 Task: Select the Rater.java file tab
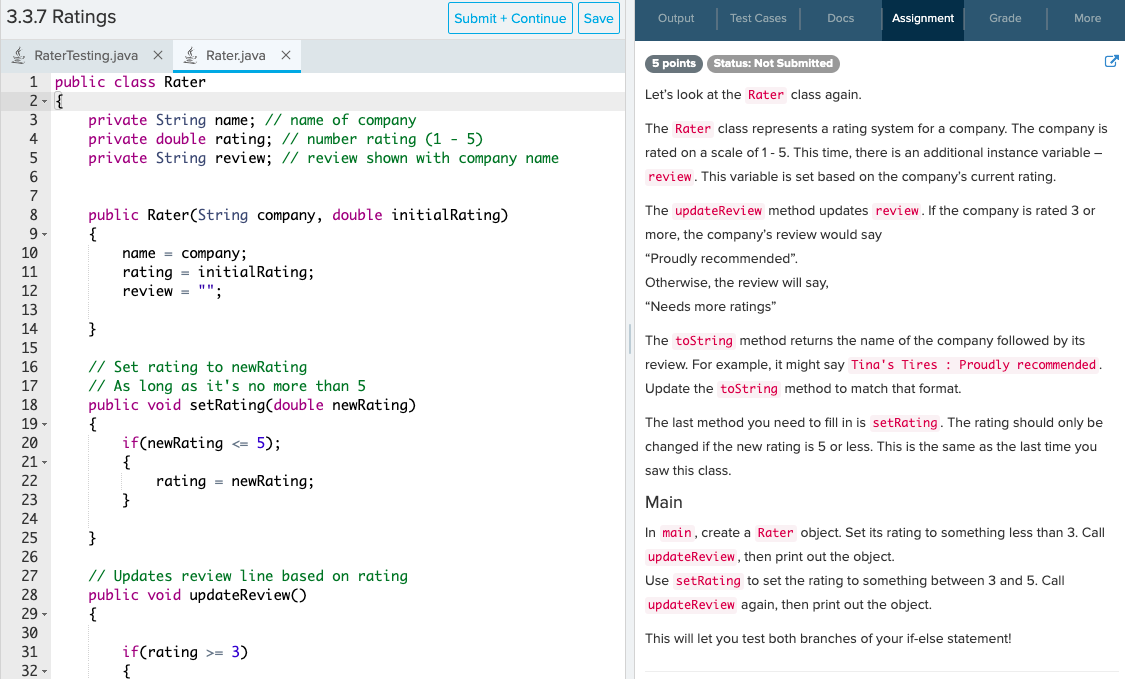(x=236, y=55)
